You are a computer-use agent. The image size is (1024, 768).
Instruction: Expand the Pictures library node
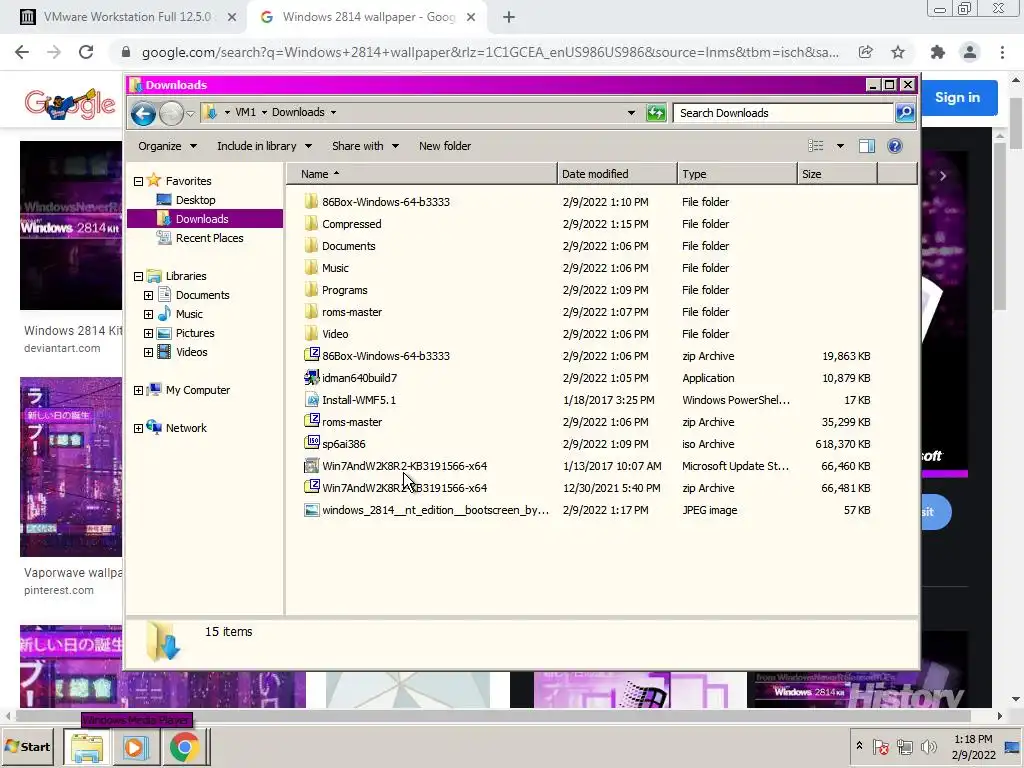pos(148,333)
